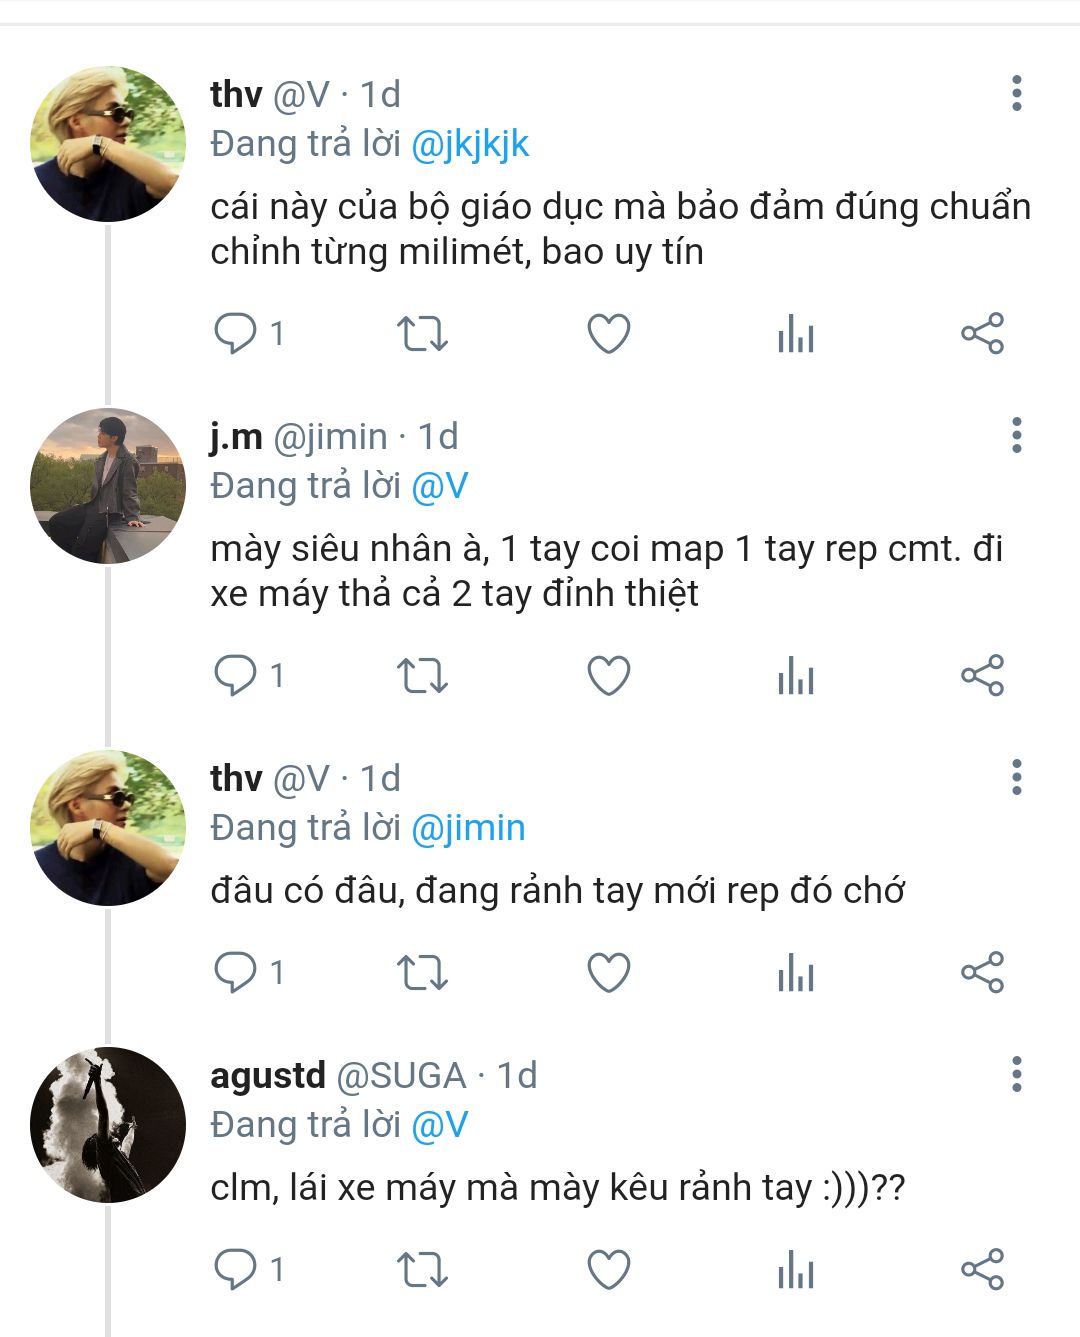Reply to agustd's tweet

coord(236,1270)
